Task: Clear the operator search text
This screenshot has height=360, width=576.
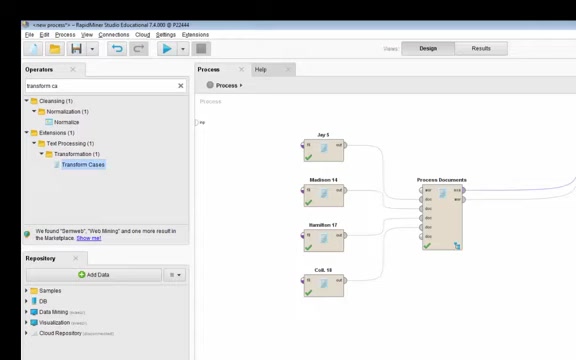Action: click(x=181, y=86)
